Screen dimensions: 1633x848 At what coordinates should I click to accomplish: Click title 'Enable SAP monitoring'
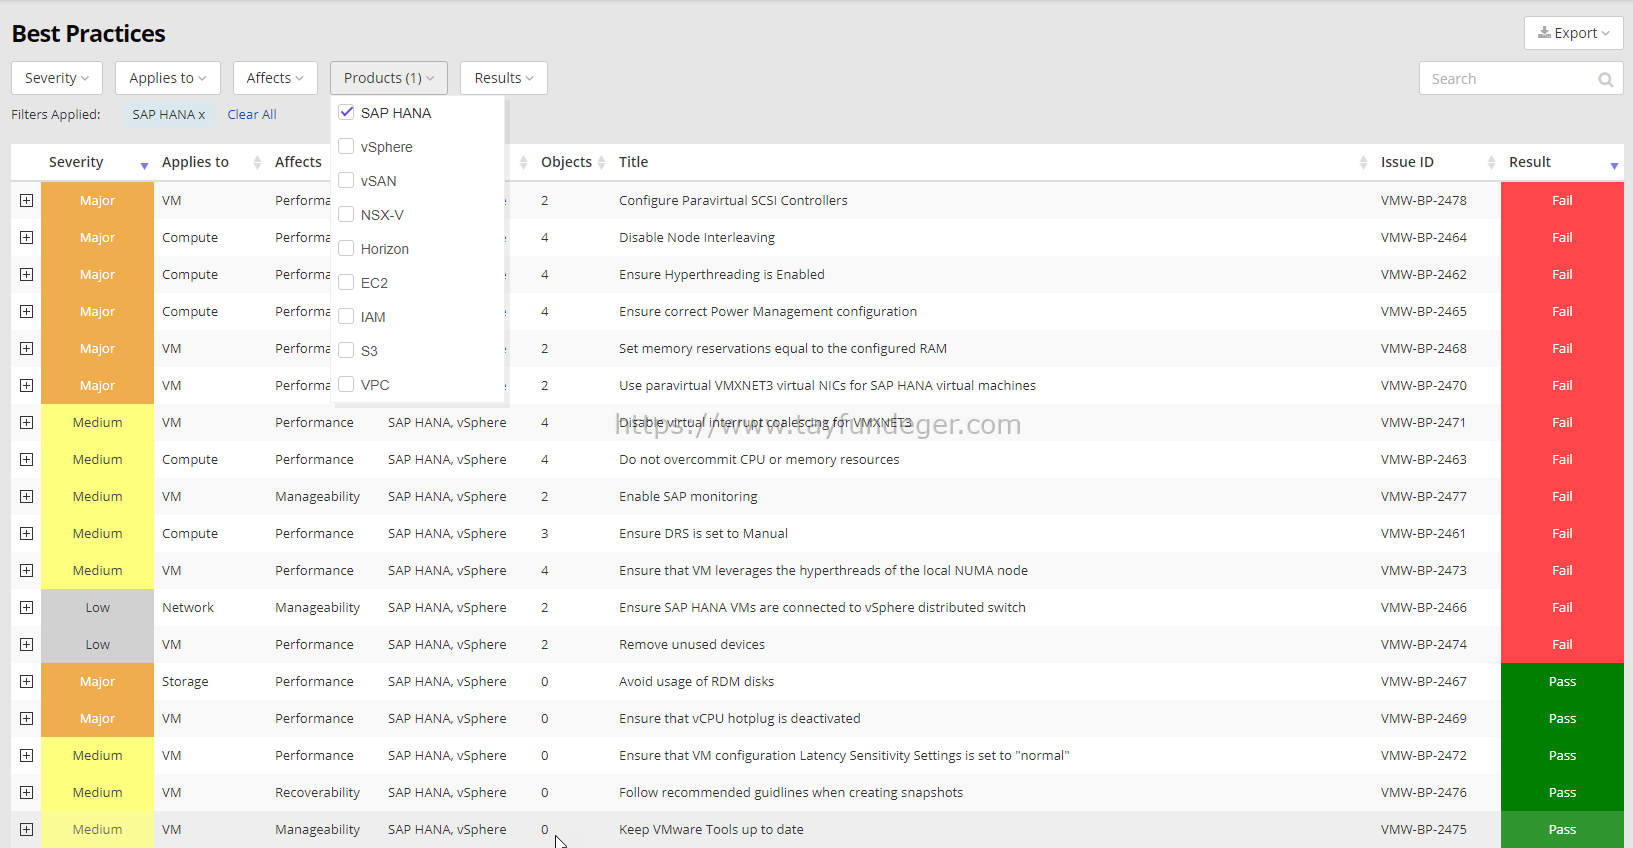pyautogui.click(x=688, y=496)
